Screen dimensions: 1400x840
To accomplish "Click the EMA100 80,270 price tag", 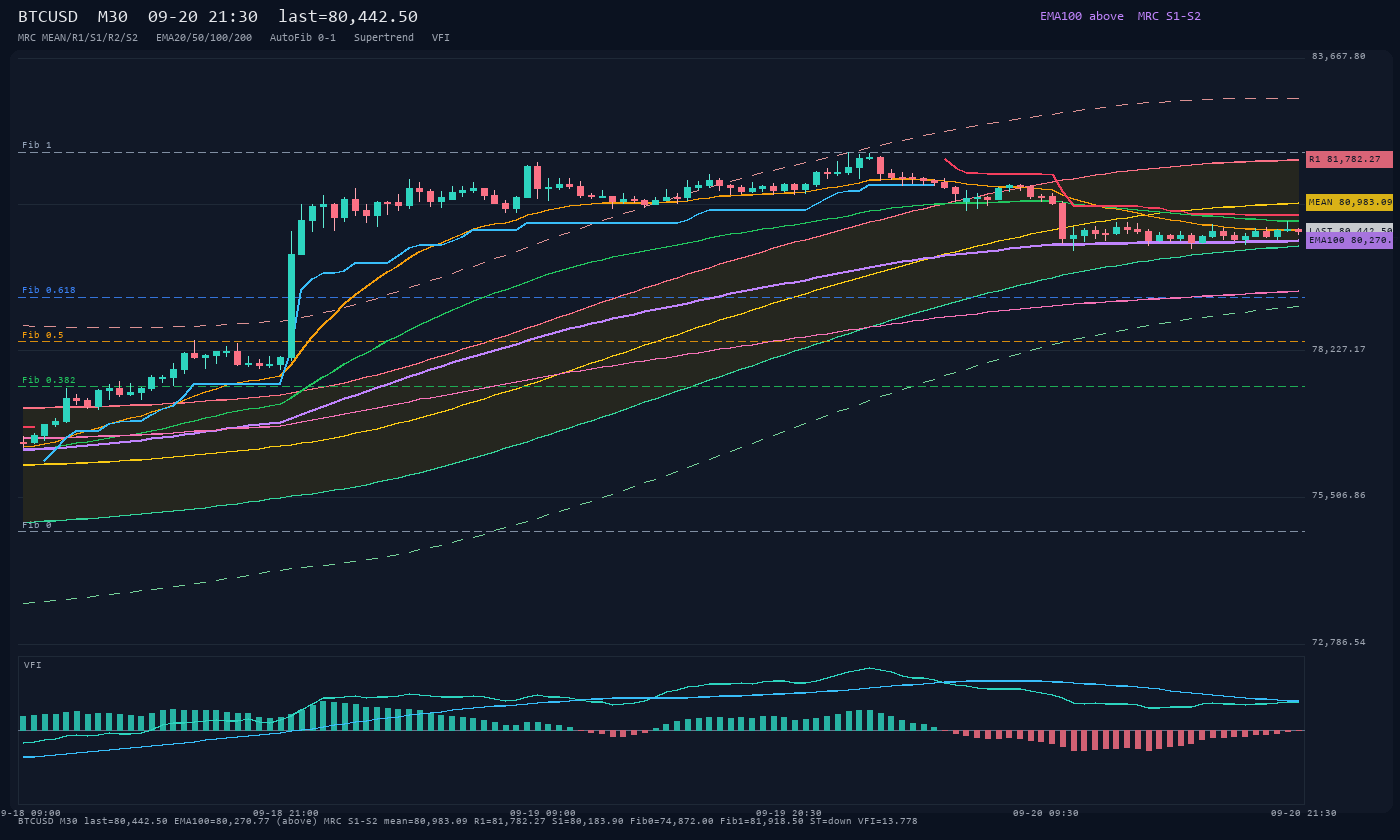I will click(x=1349, y=240).
